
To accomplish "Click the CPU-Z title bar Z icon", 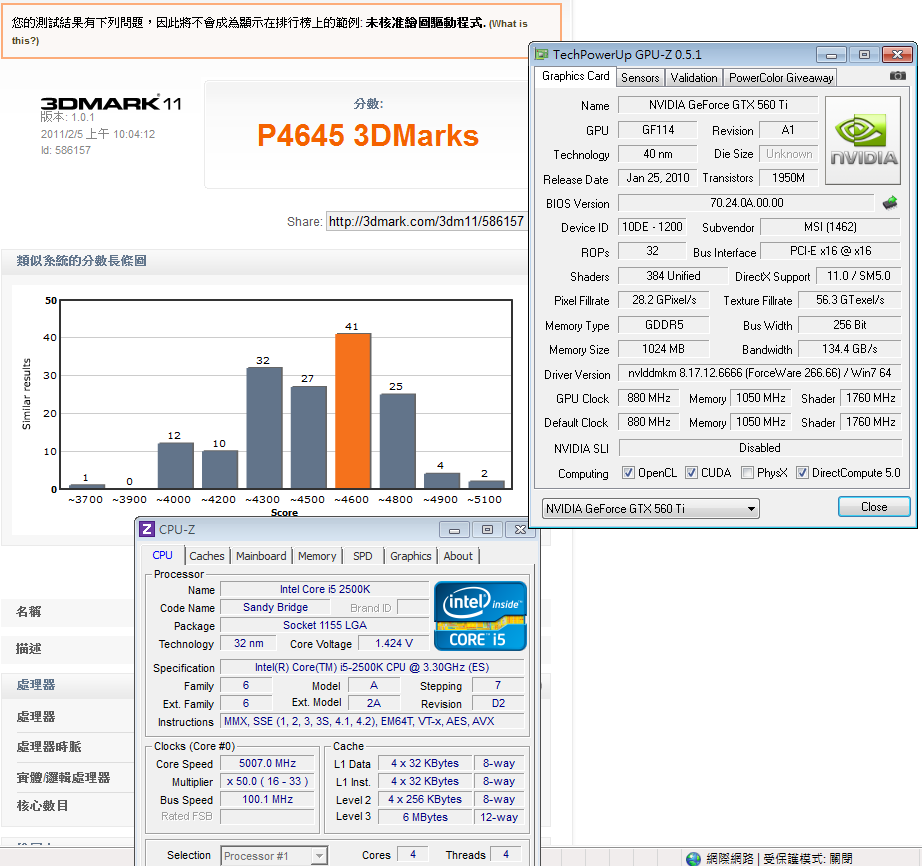I will [x=147, y=529].
